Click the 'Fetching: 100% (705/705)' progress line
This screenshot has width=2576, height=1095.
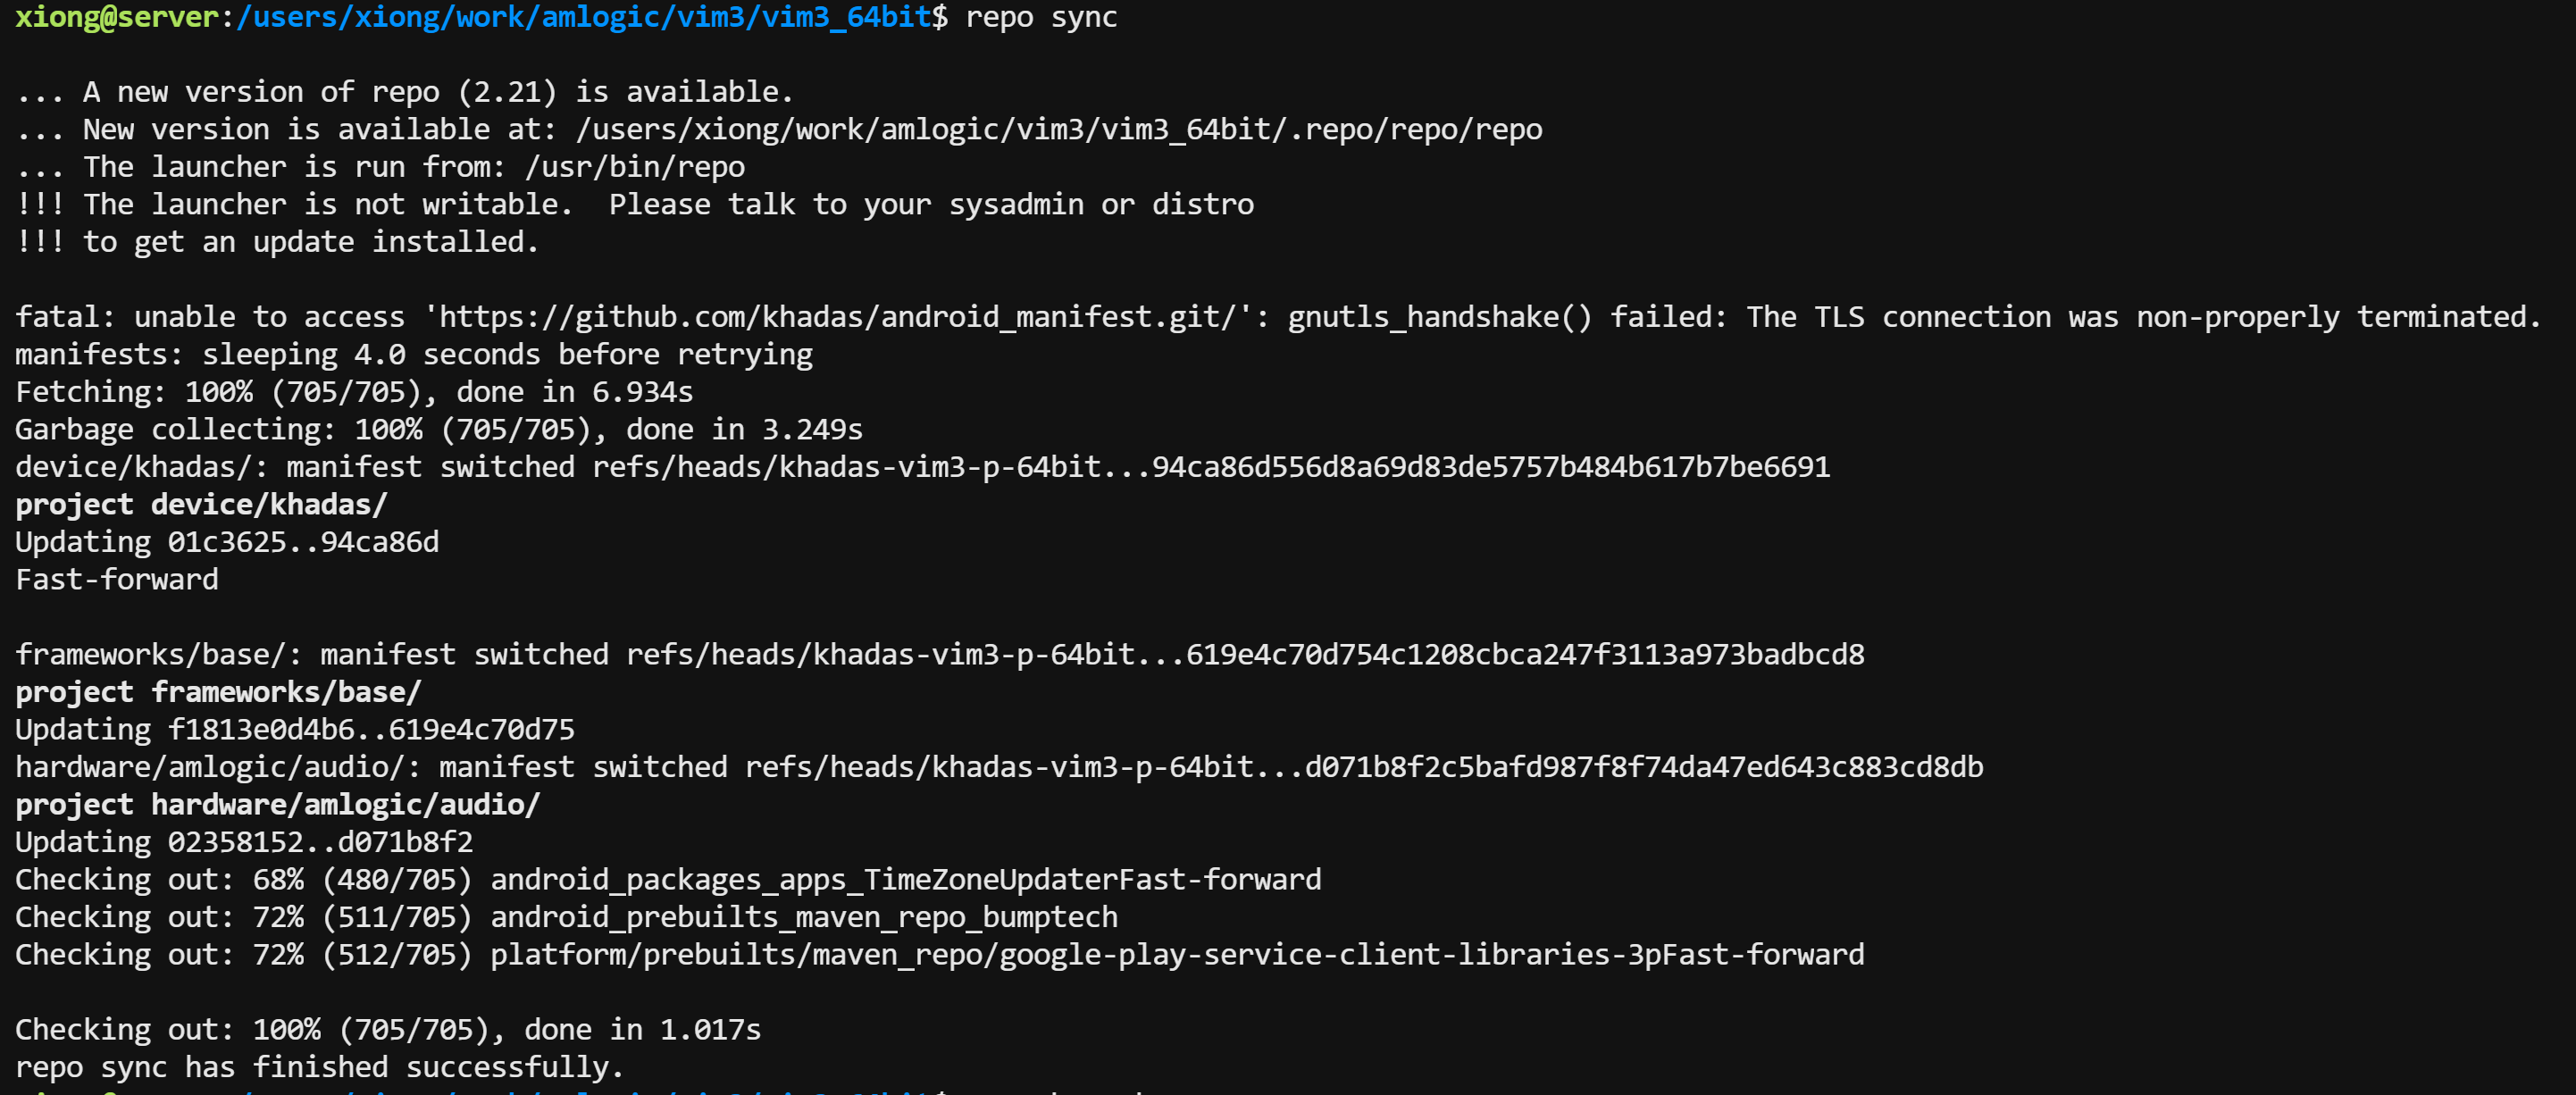tap(354, 392)
